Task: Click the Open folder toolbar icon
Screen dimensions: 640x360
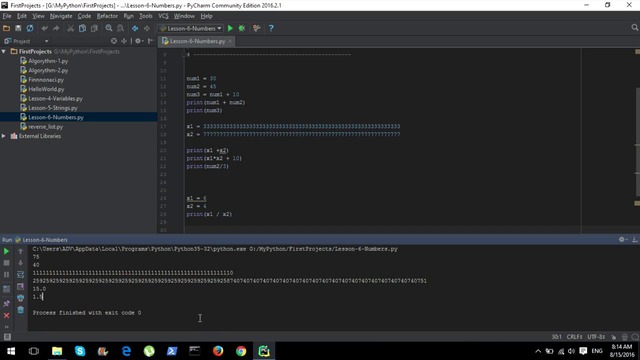Action: click(x=6, y=28)
